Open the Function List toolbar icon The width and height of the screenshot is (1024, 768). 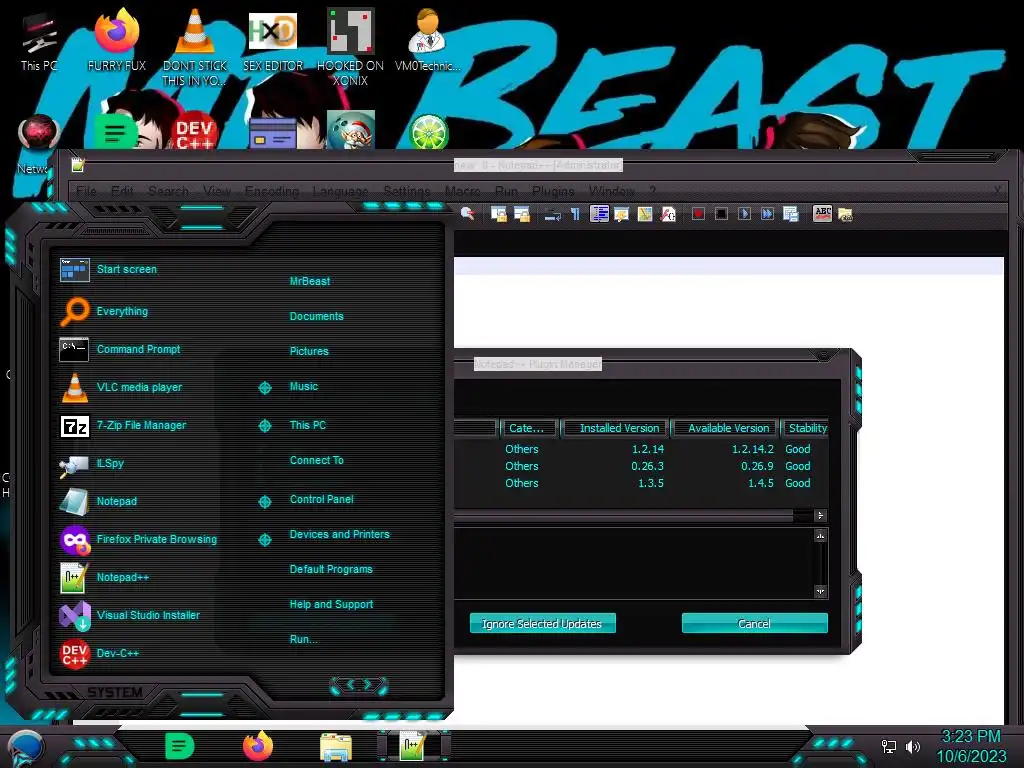667,214
